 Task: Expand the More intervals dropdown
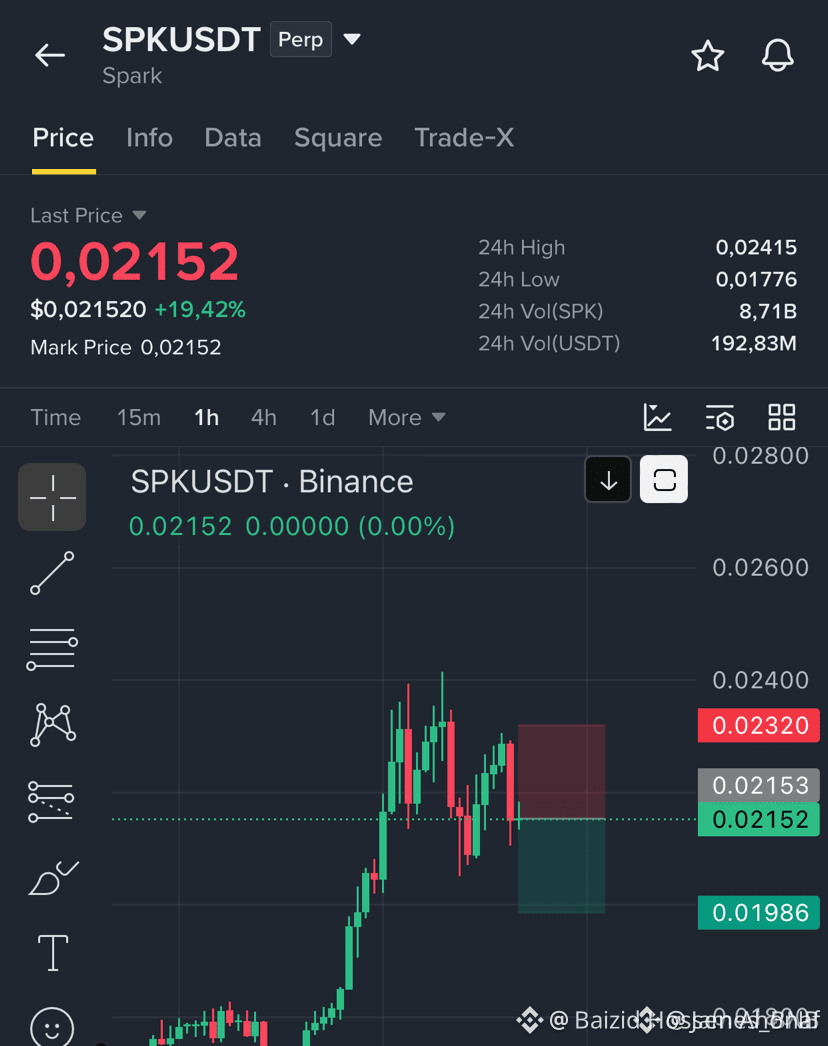click(406, 418)
